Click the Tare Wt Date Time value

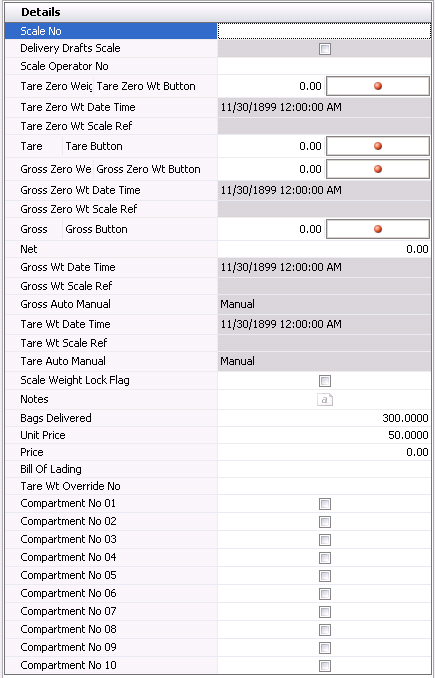pos(281,324)
